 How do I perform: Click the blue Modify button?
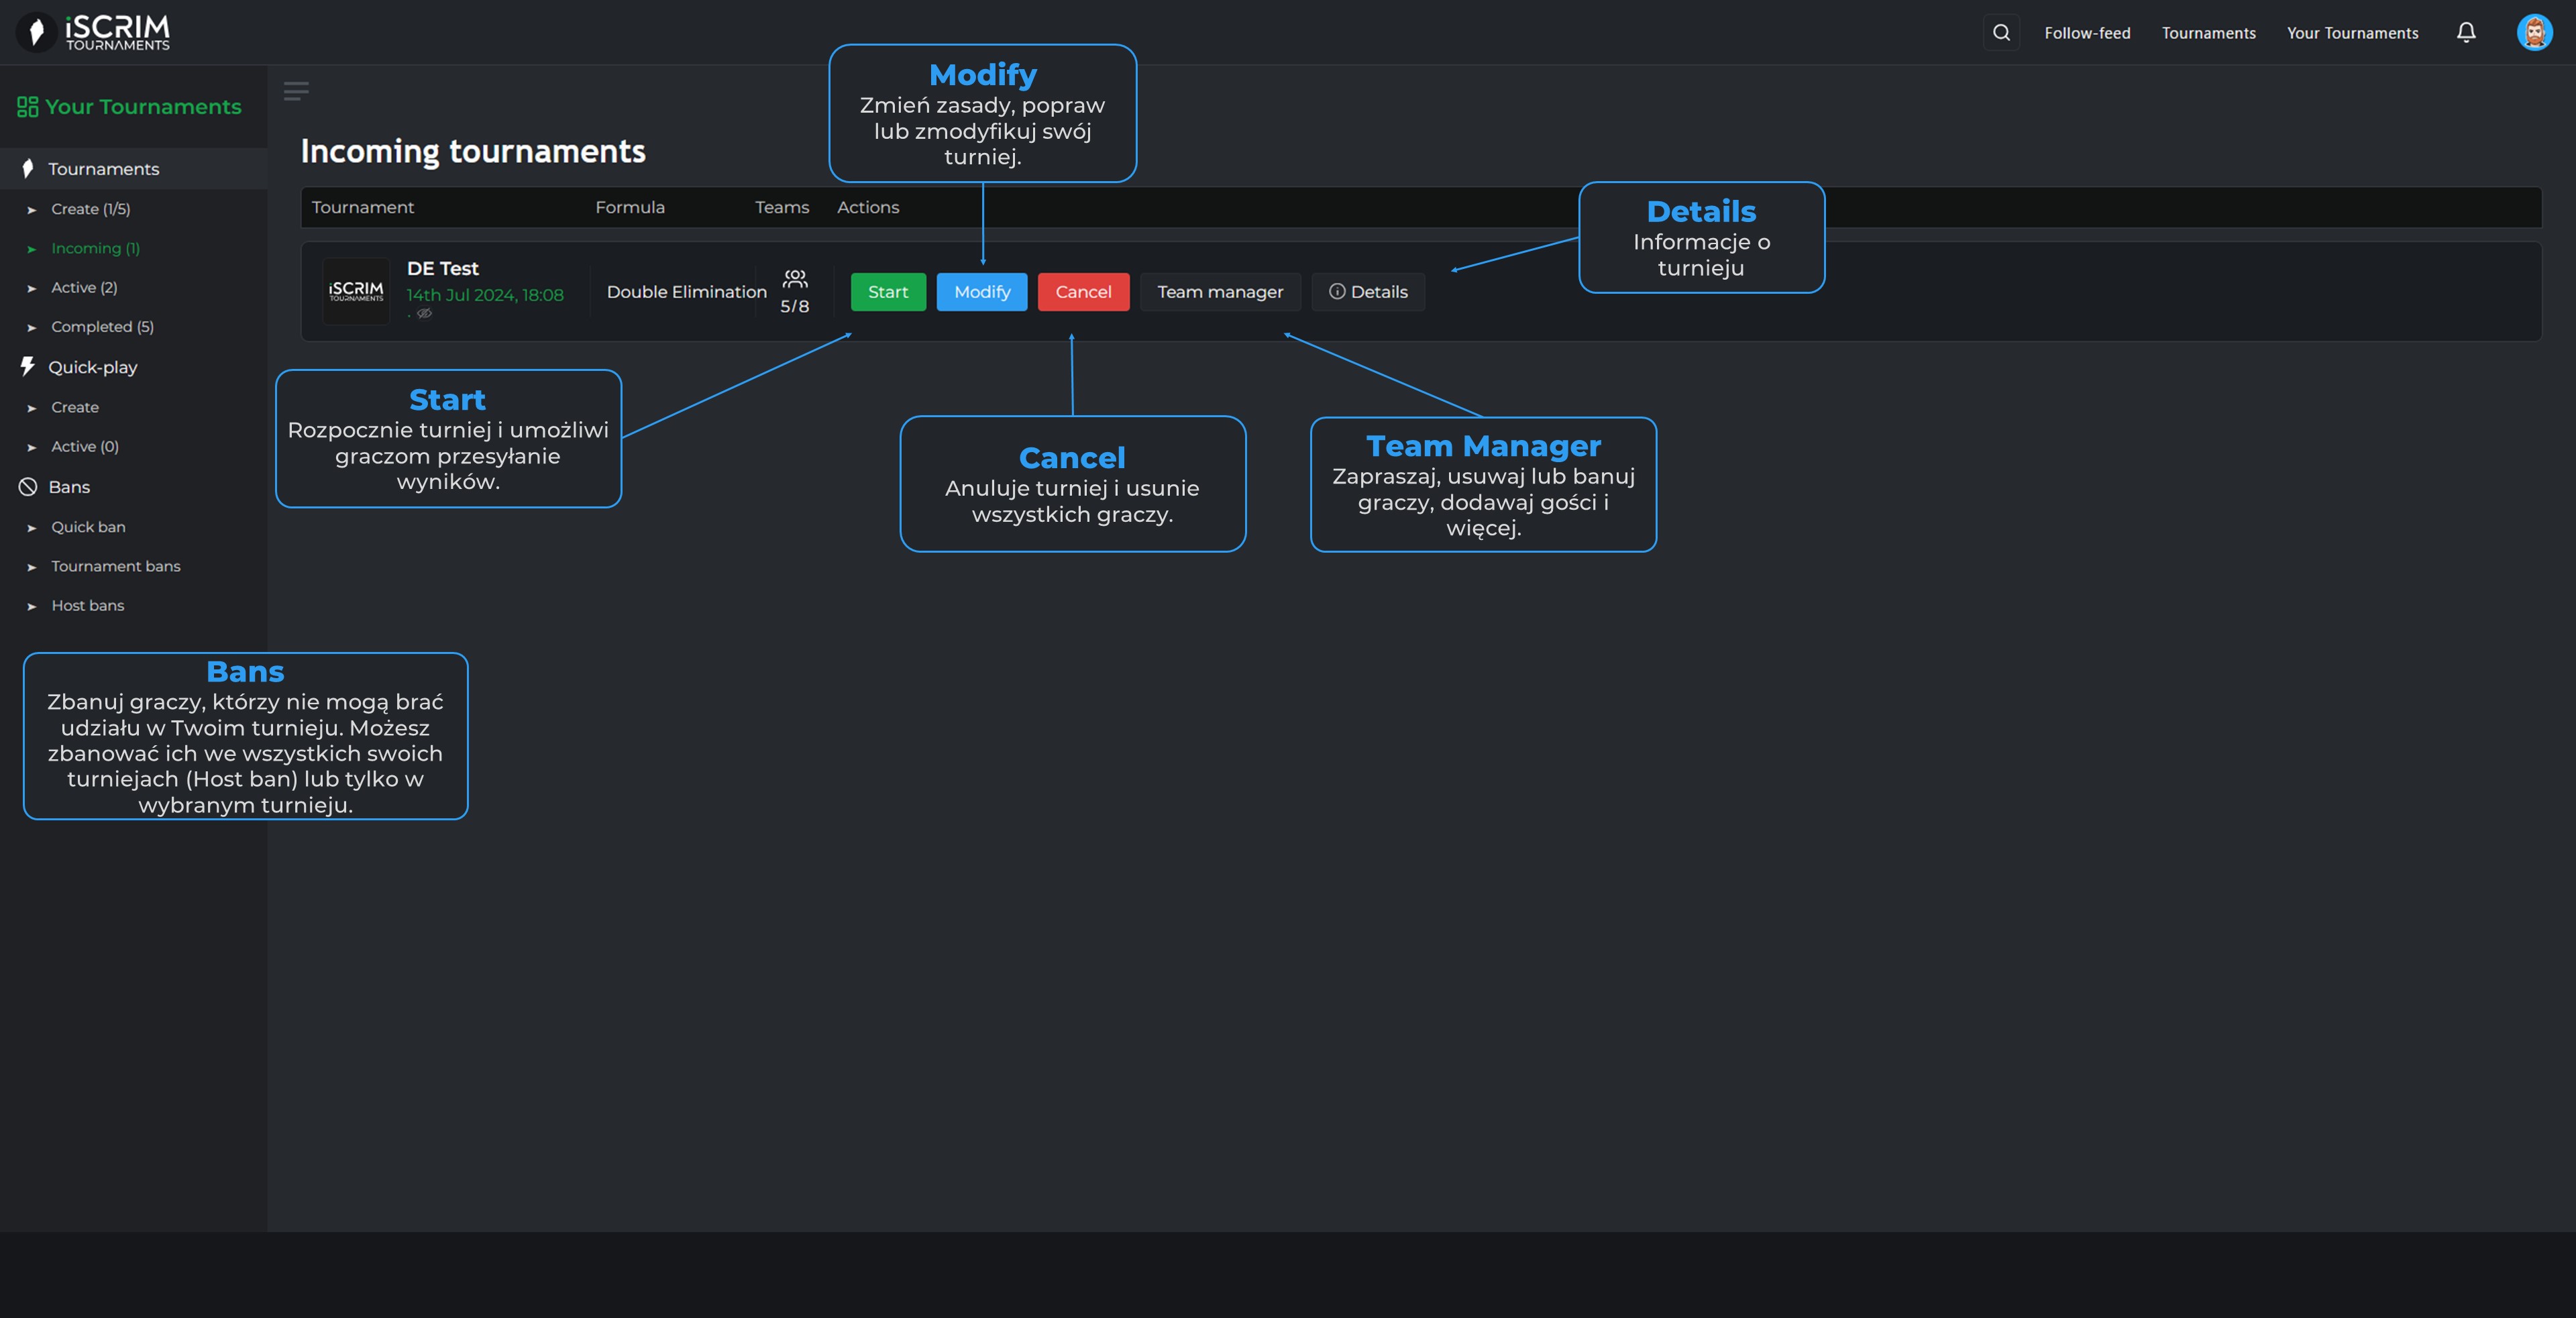(981, 292)
